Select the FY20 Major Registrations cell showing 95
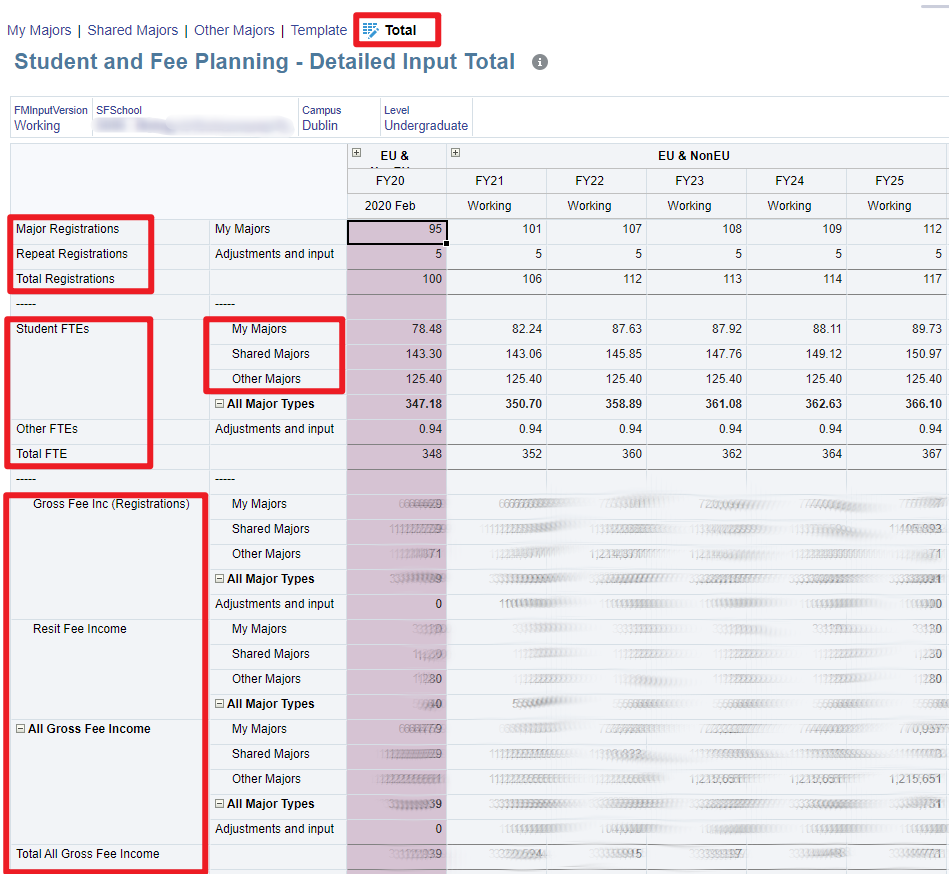949x874 pixels. coord(397,230)
